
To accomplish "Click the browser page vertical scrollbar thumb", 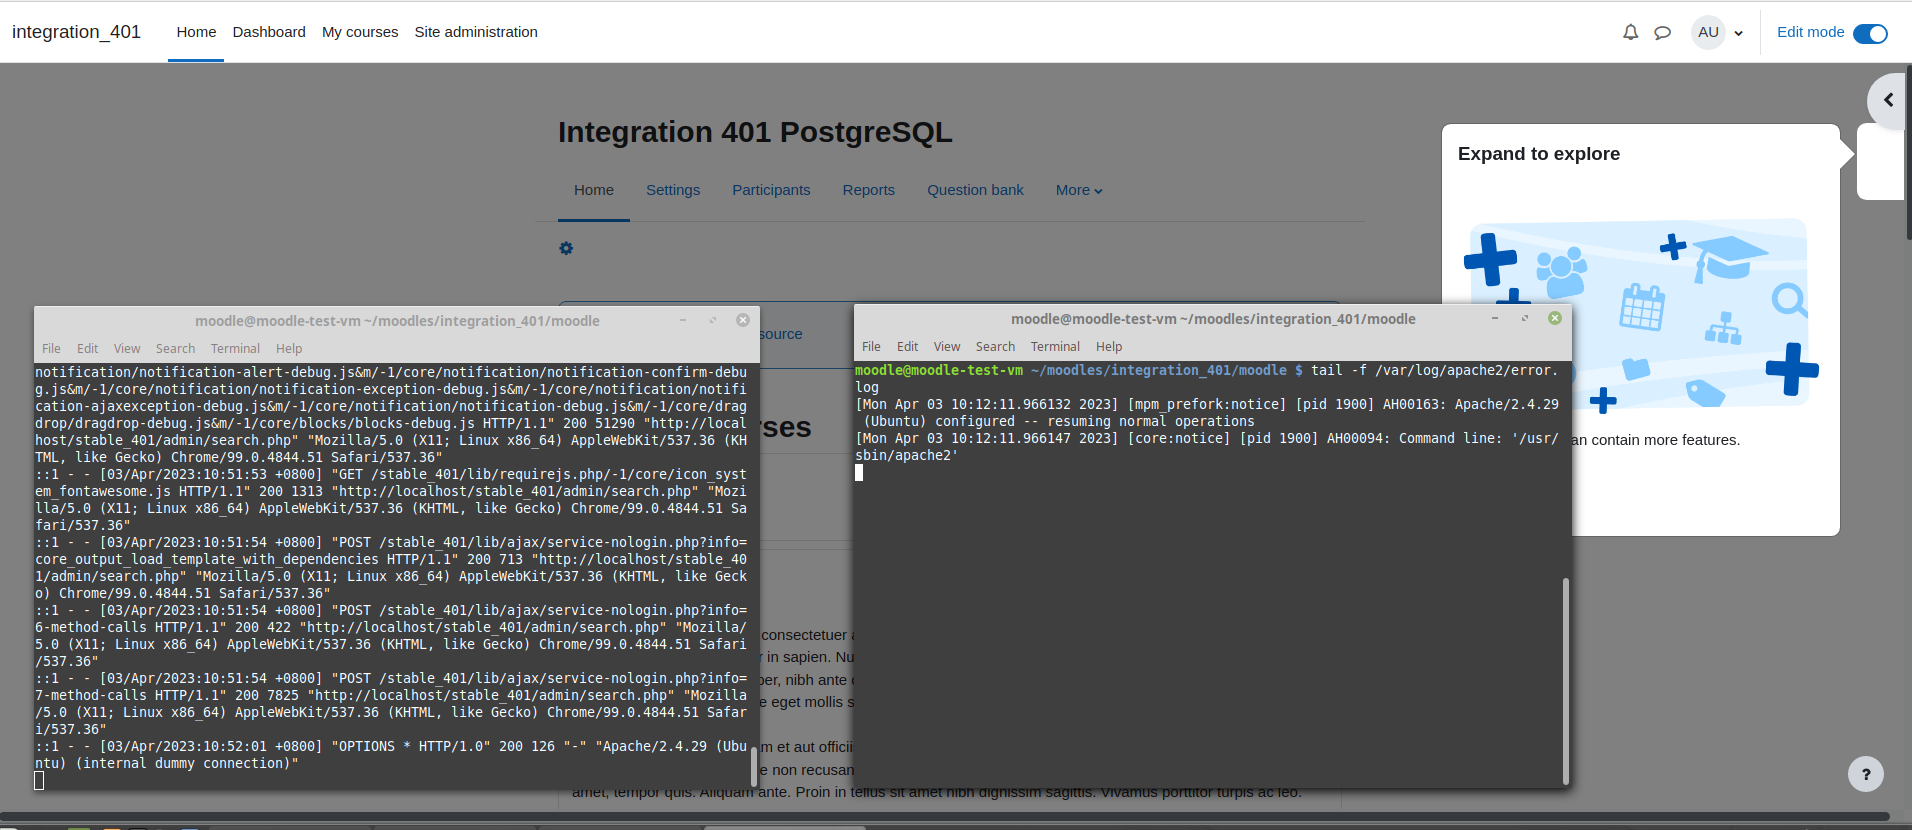I will (1909, 153).
